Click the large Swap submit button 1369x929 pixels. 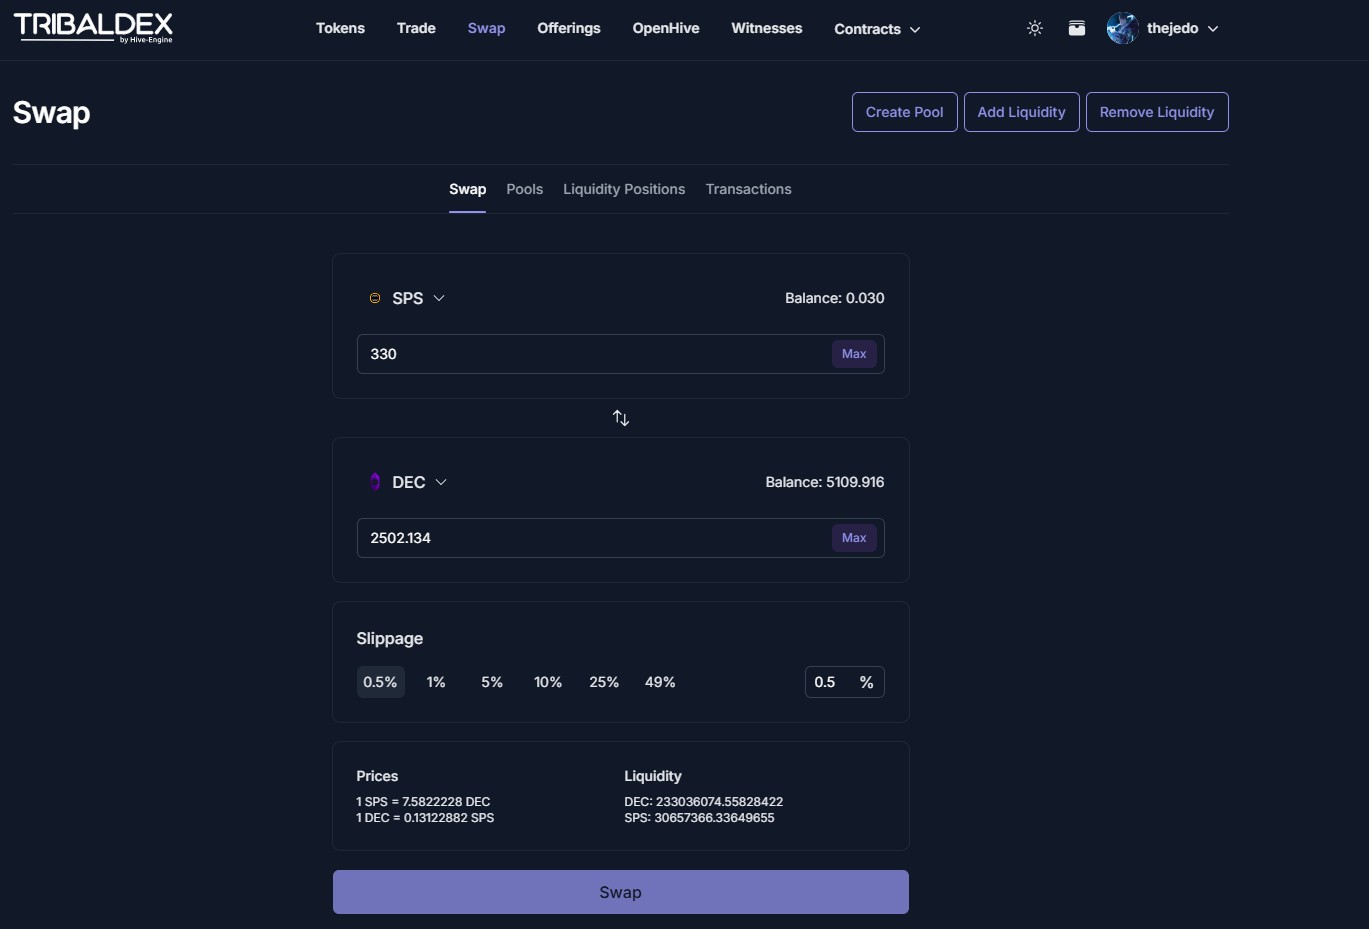click(x=621, y=892)
